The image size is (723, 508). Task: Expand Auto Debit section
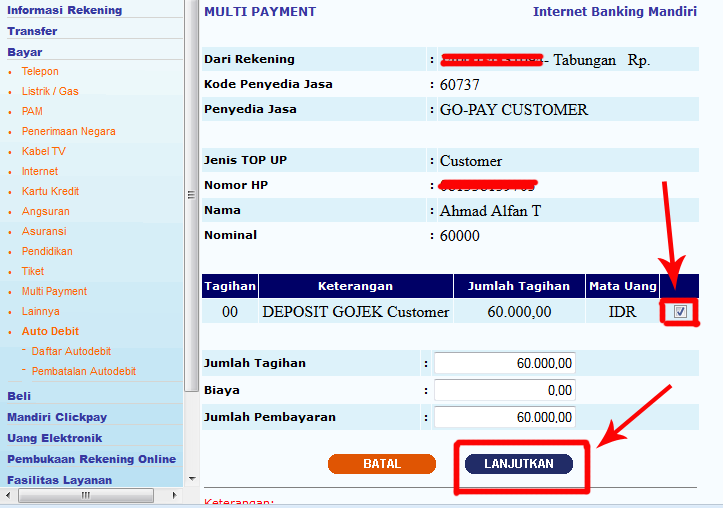pos(50,331)
